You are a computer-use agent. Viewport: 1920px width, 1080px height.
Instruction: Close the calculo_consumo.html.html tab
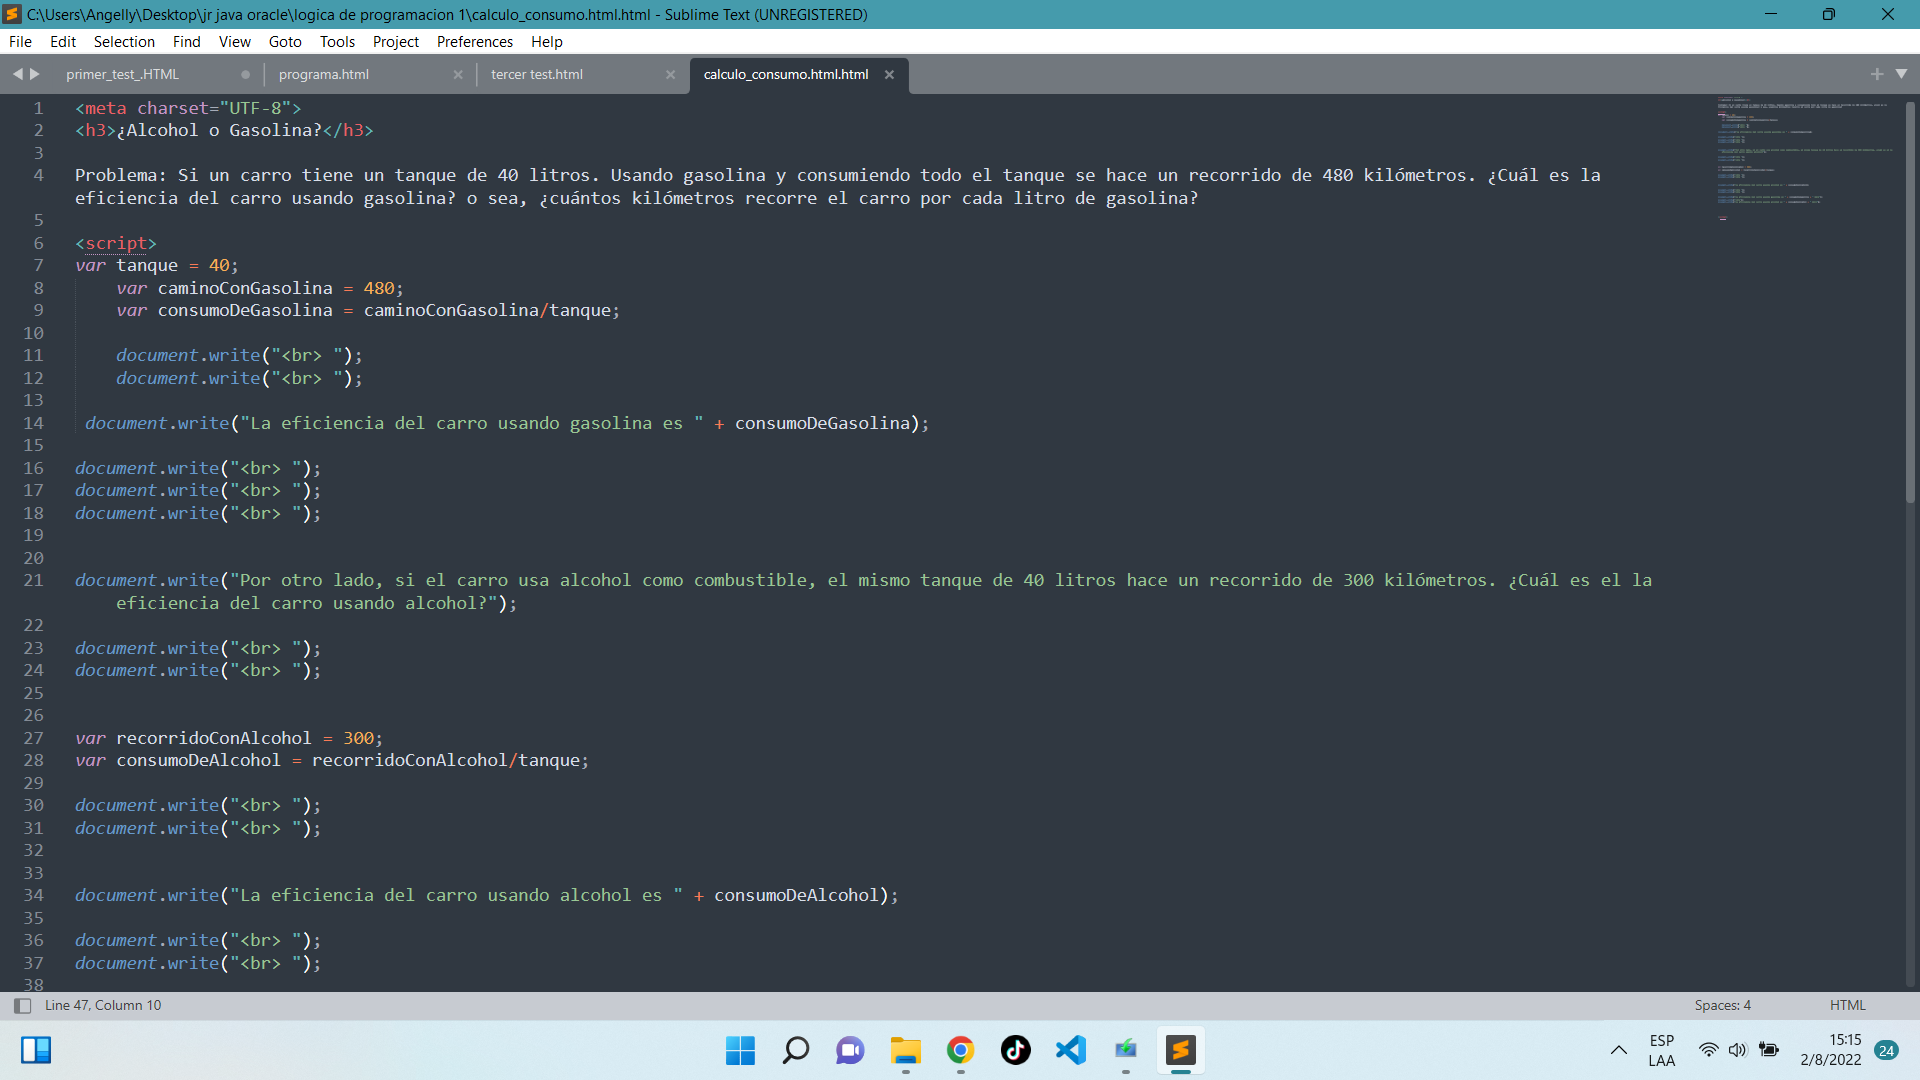(x=889, y=75)
